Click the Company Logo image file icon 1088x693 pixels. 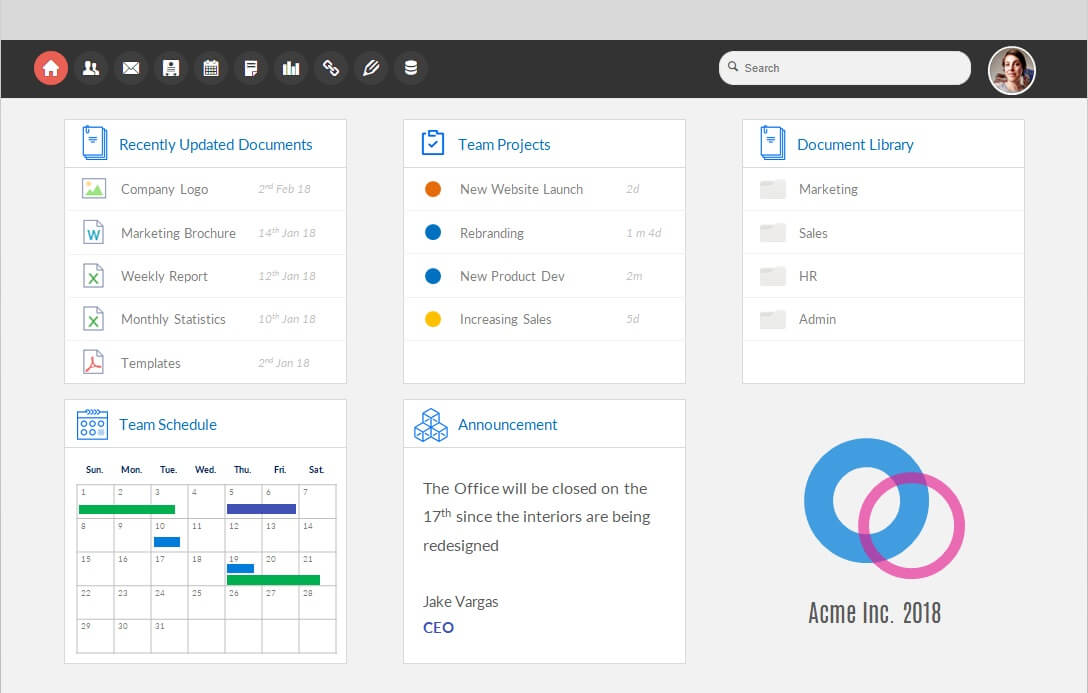(94, 189)
